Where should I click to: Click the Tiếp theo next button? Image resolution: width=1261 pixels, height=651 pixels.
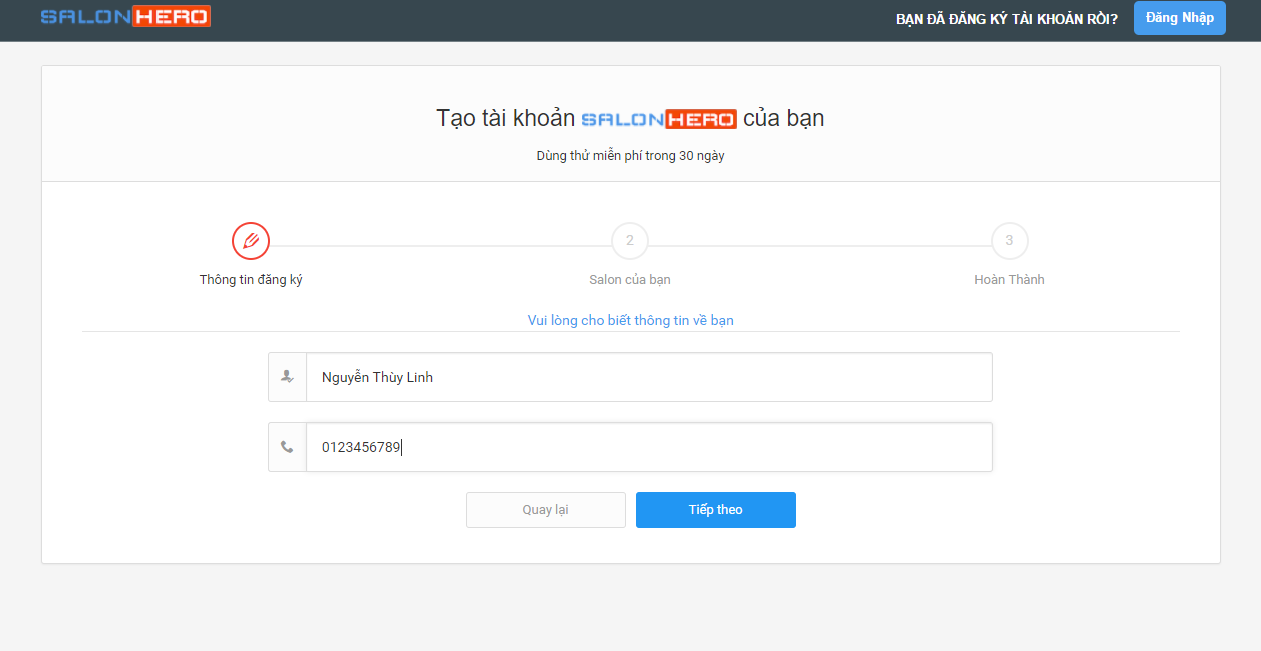click(716, 510)
